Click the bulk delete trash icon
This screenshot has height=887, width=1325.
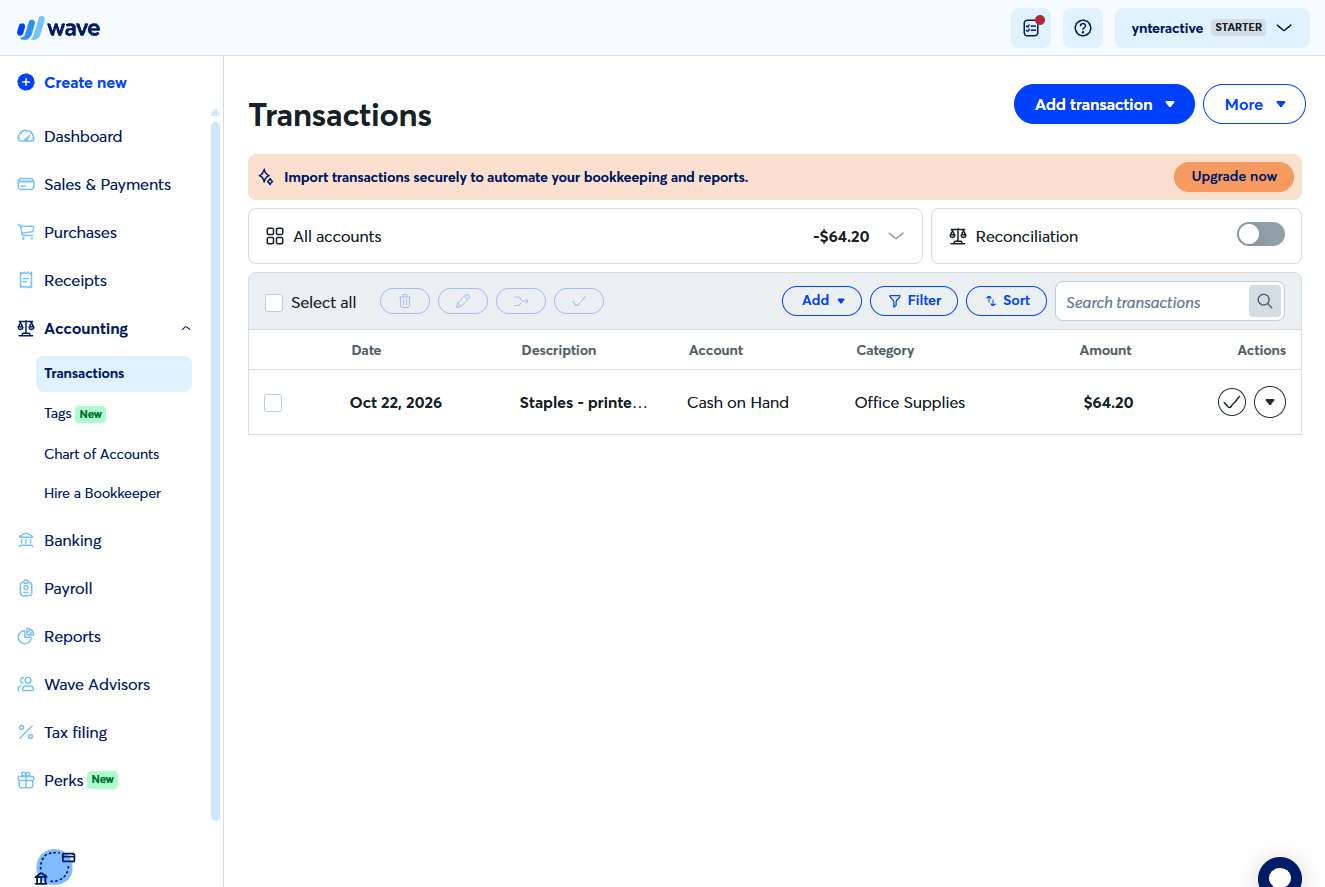[x=405, y=301]
